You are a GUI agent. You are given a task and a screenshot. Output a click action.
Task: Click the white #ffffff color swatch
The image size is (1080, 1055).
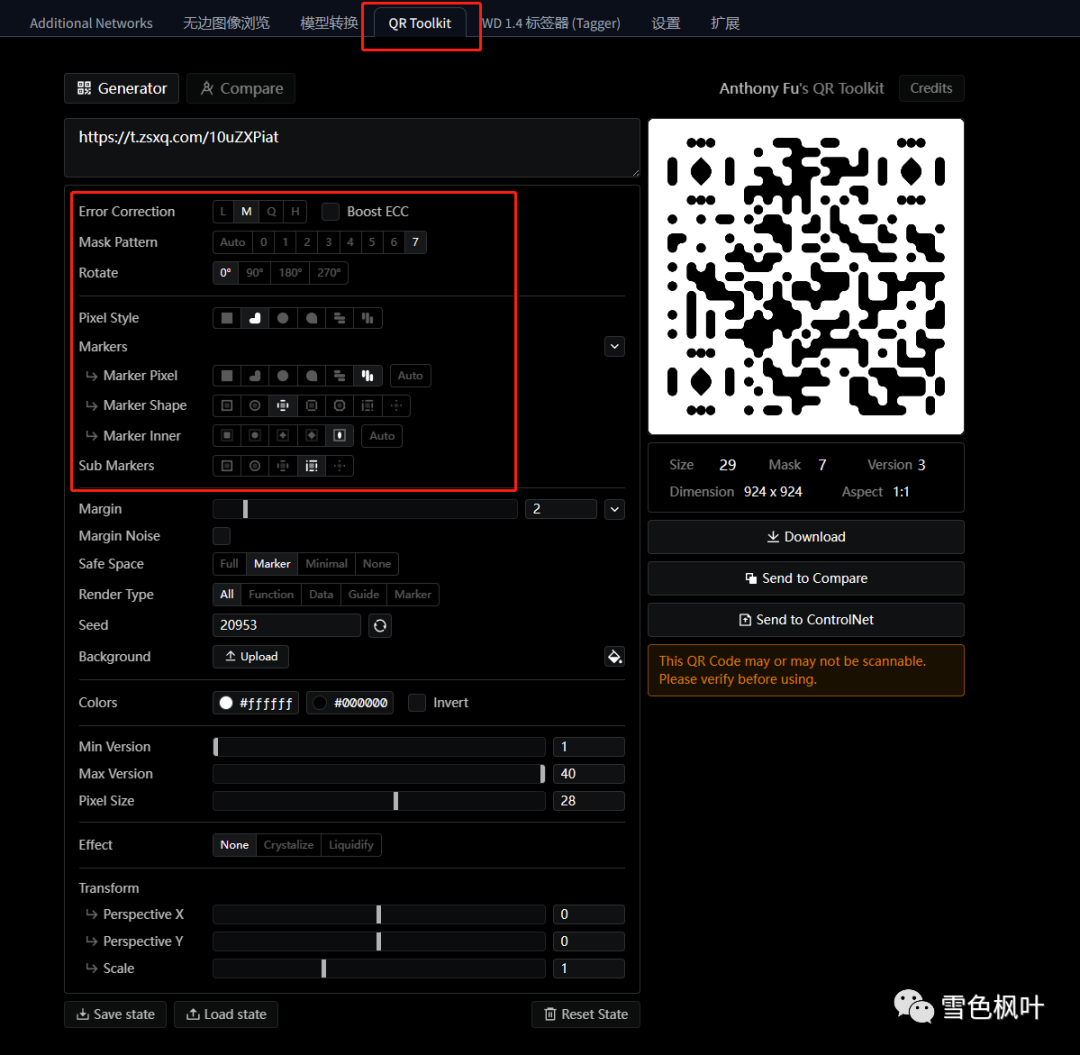coord(226,702)
